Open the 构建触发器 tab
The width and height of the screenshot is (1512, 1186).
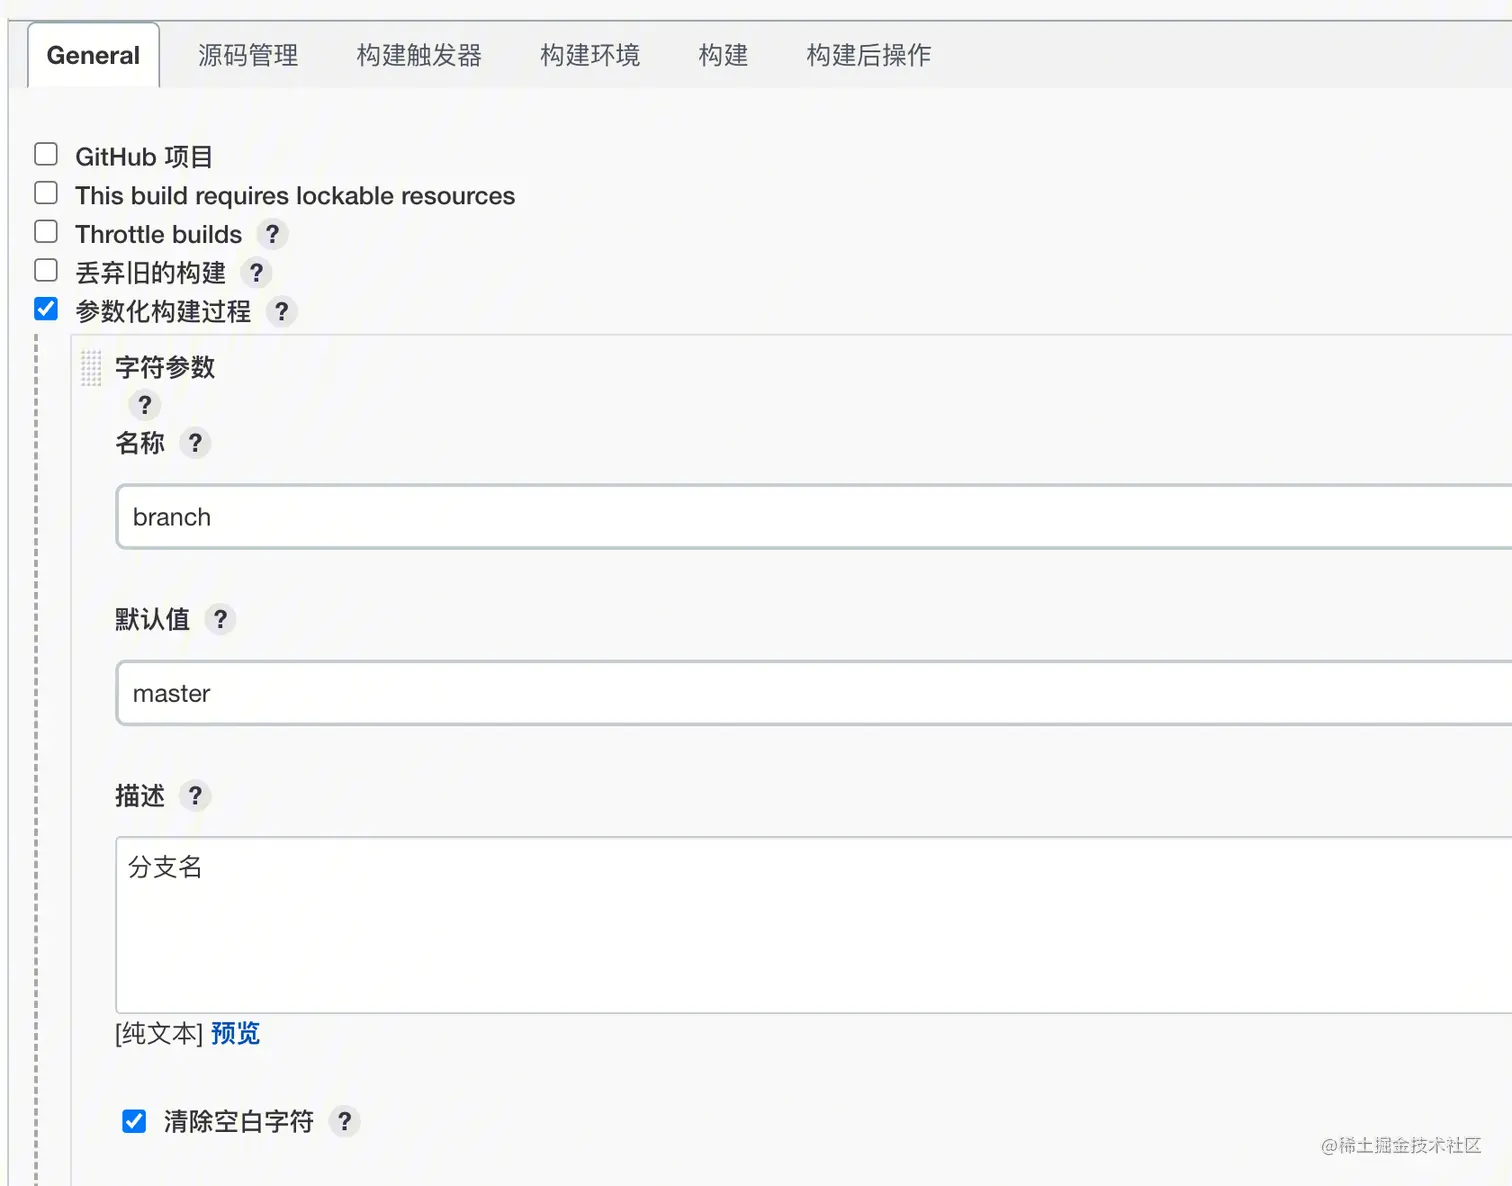[419, 55]
